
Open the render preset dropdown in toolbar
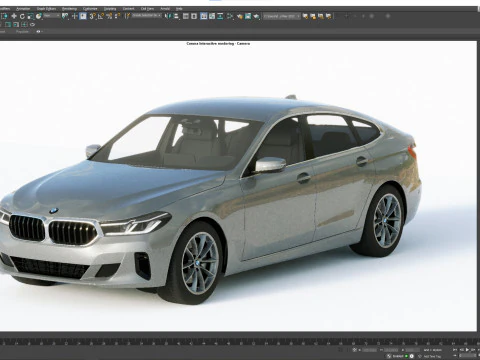[282, 16]
